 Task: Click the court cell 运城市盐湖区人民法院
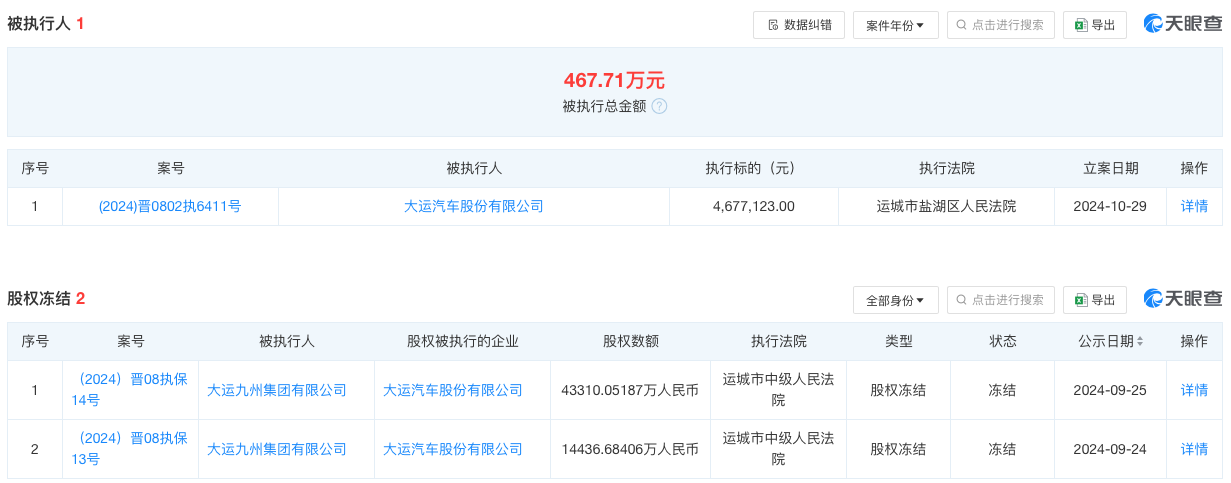(946, 207)
